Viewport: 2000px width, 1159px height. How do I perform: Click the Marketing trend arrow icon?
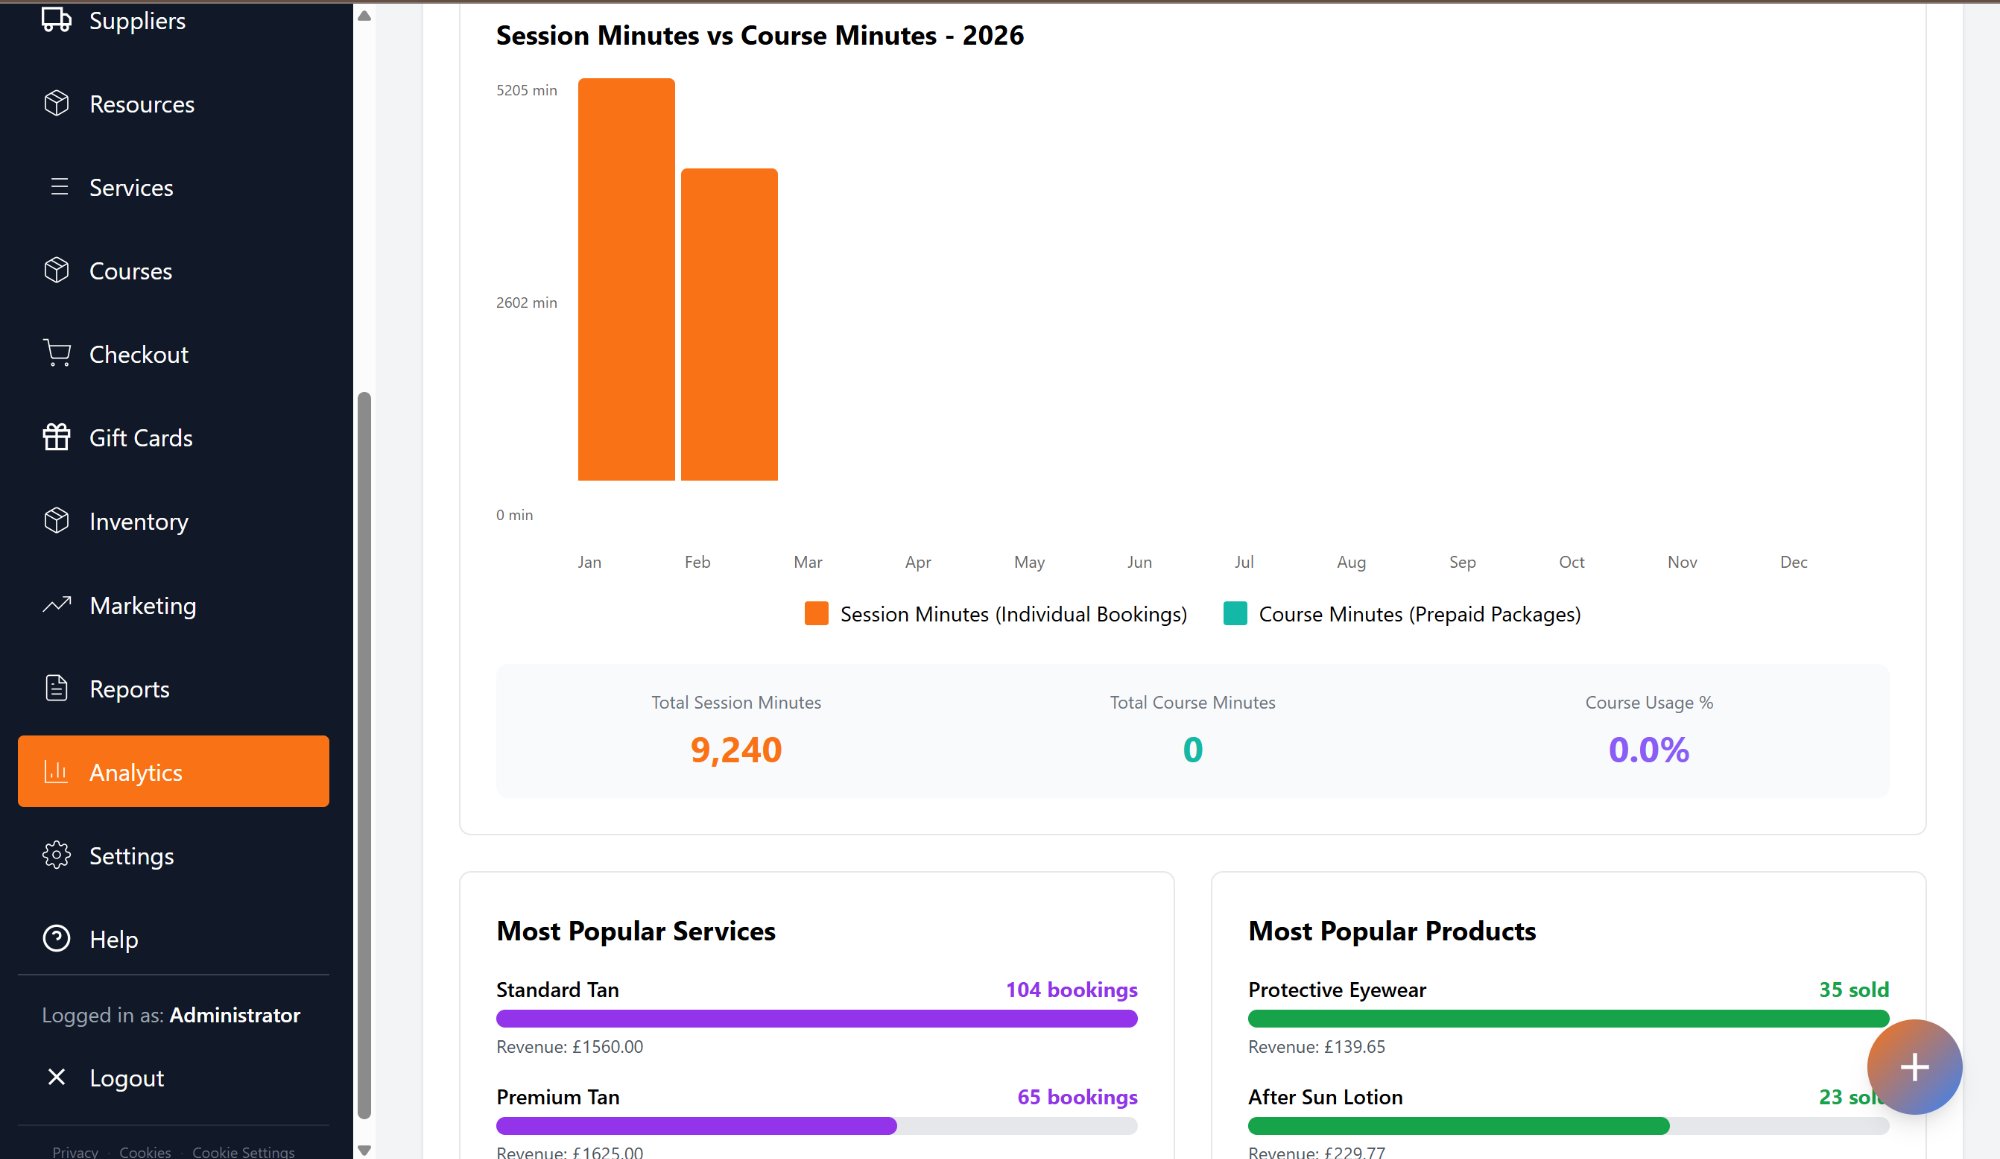pos(57,604)
